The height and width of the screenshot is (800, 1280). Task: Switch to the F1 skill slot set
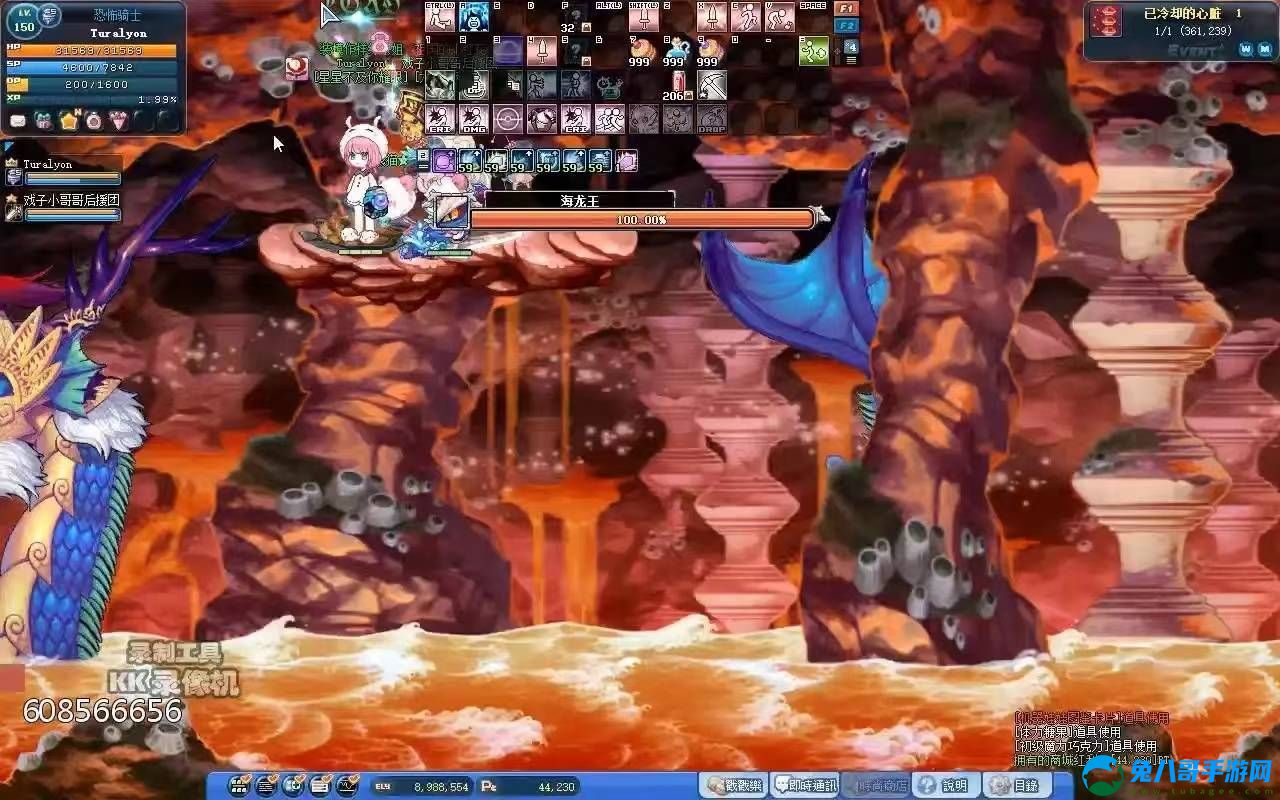tap(847, 8)
